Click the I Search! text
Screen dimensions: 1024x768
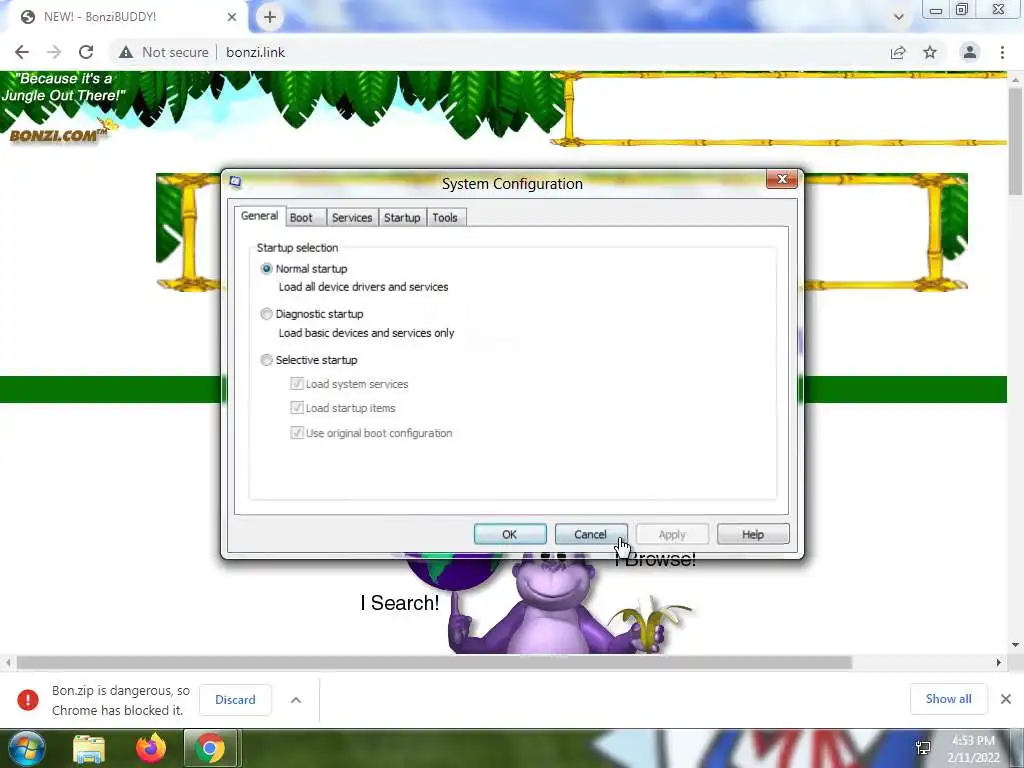(400, 603)
